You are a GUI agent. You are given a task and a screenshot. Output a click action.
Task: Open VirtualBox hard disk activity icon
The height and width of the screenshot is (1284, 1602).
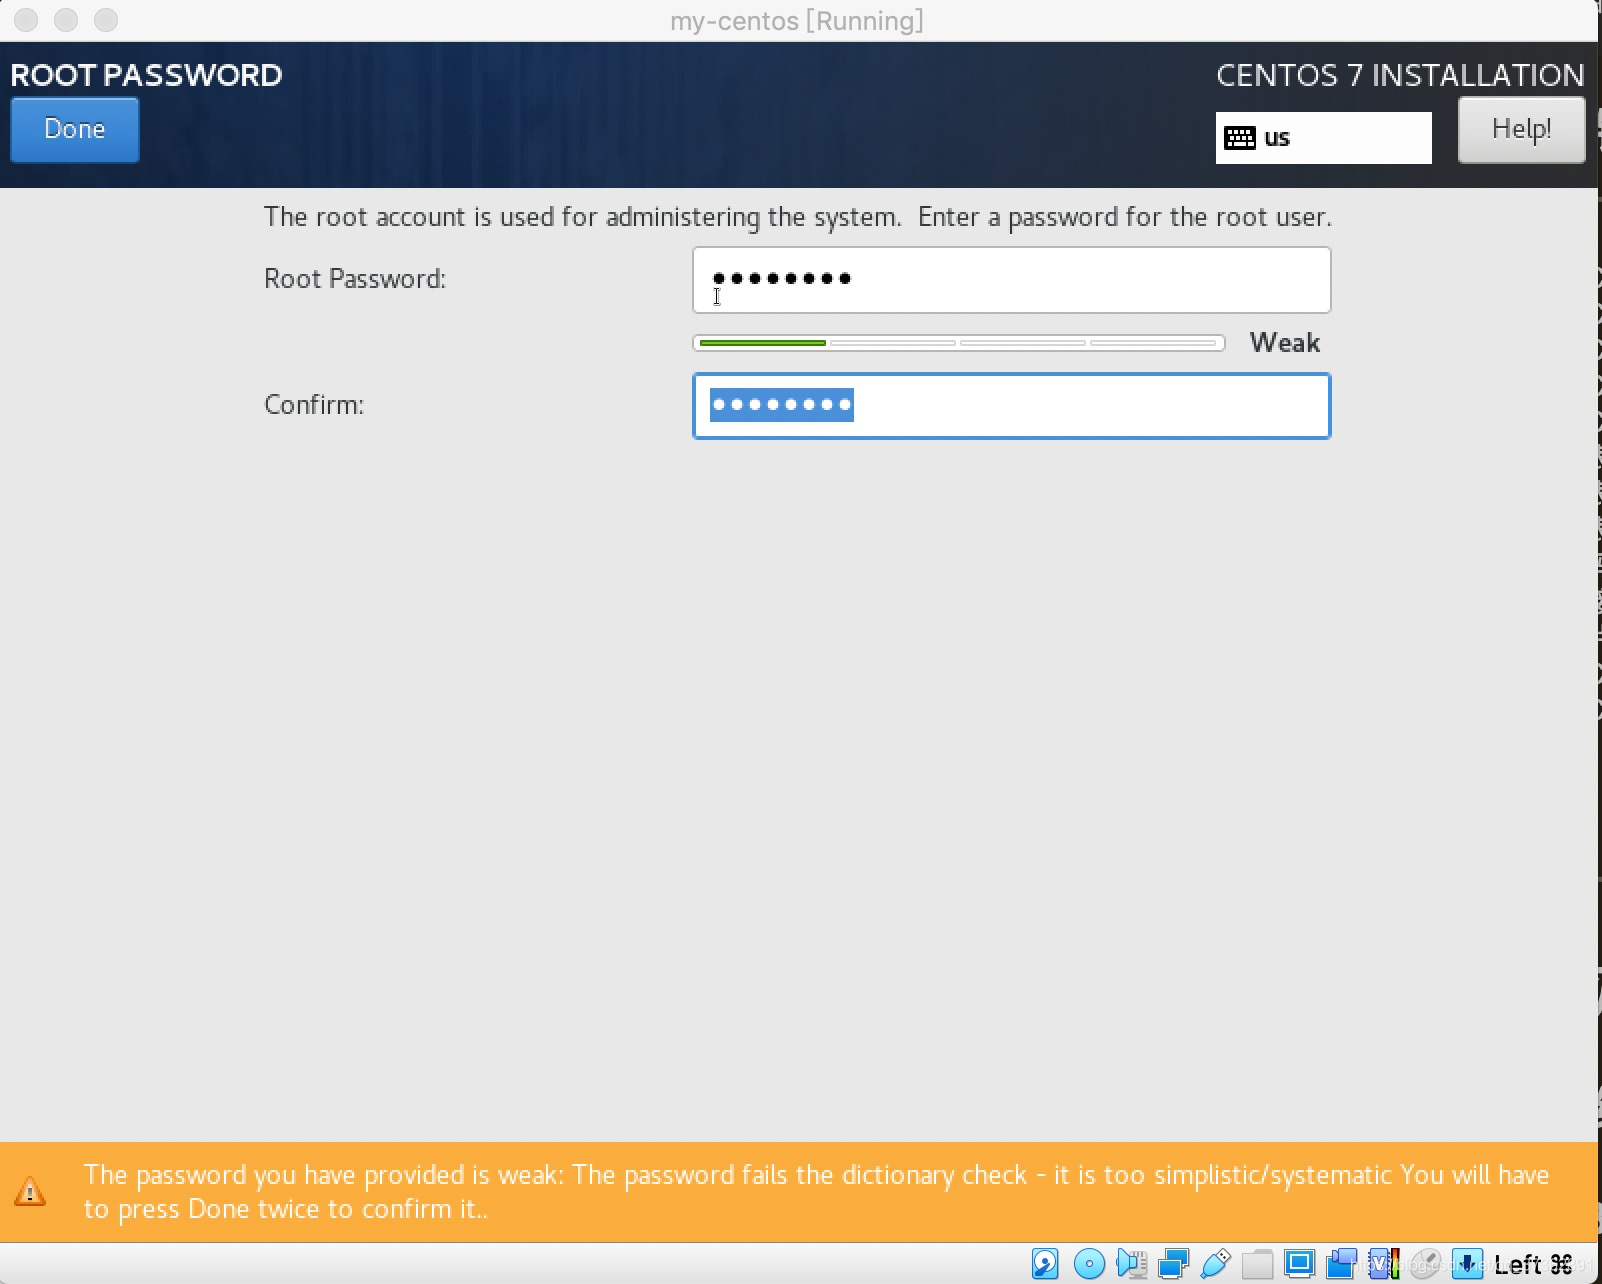pyautogui.click(x=1045, y=1264)
